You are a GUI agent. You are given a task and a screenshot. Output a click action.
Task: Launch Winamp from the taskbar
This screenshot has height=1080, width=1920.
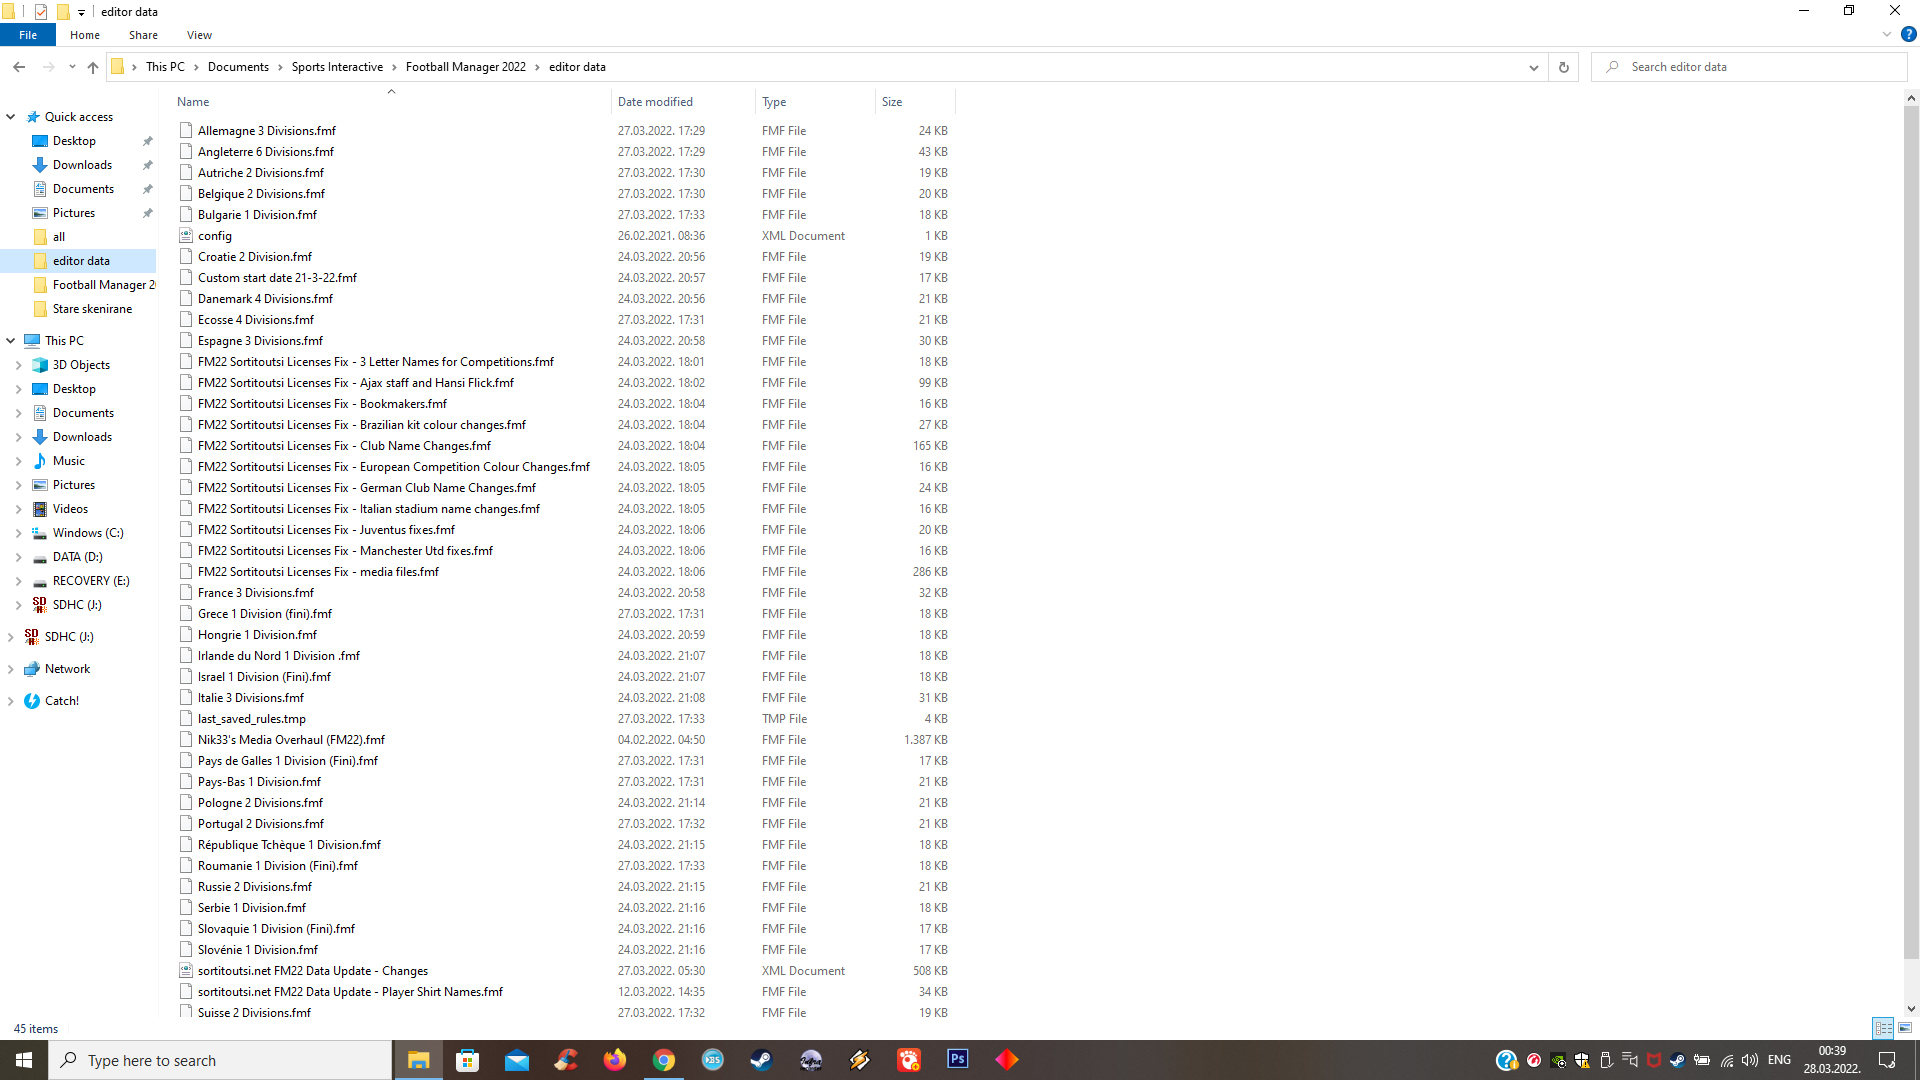860,1060
